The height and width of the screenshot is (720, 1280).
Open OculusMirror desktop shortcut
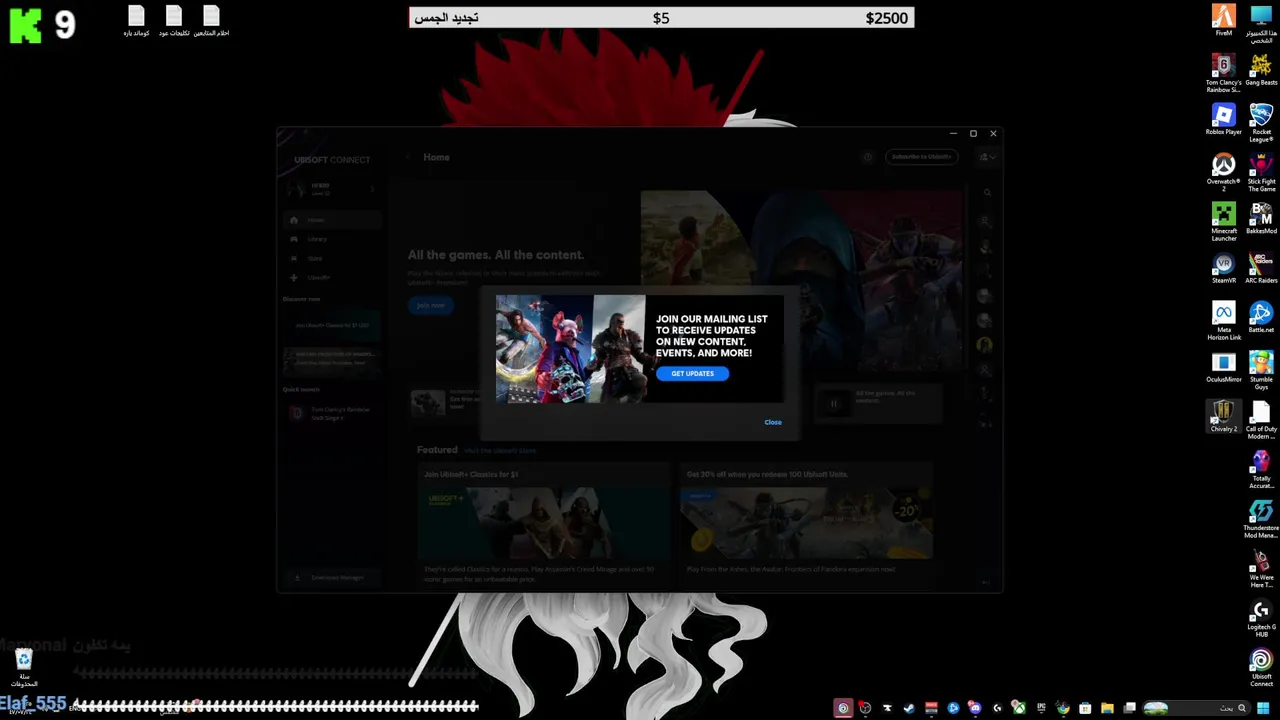click(x=1224, y=367)
